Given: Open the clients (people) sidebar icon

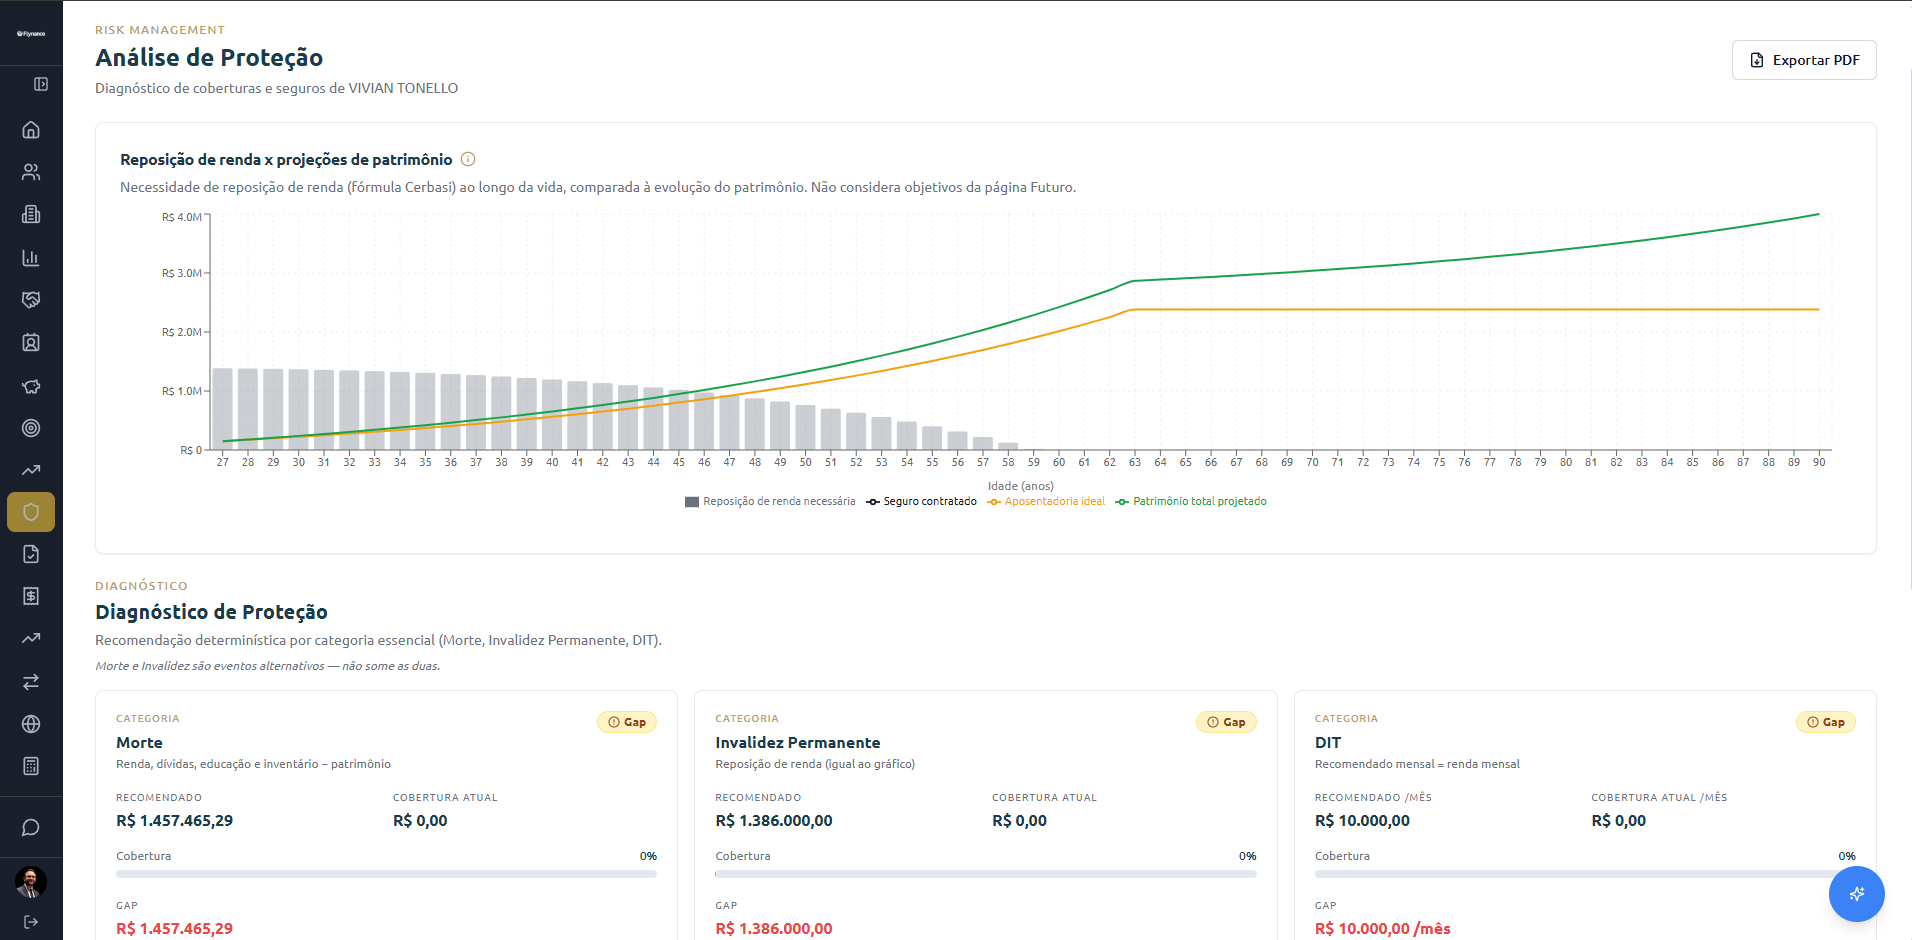Looking at the screenshot, I should (x=31, y=172).
